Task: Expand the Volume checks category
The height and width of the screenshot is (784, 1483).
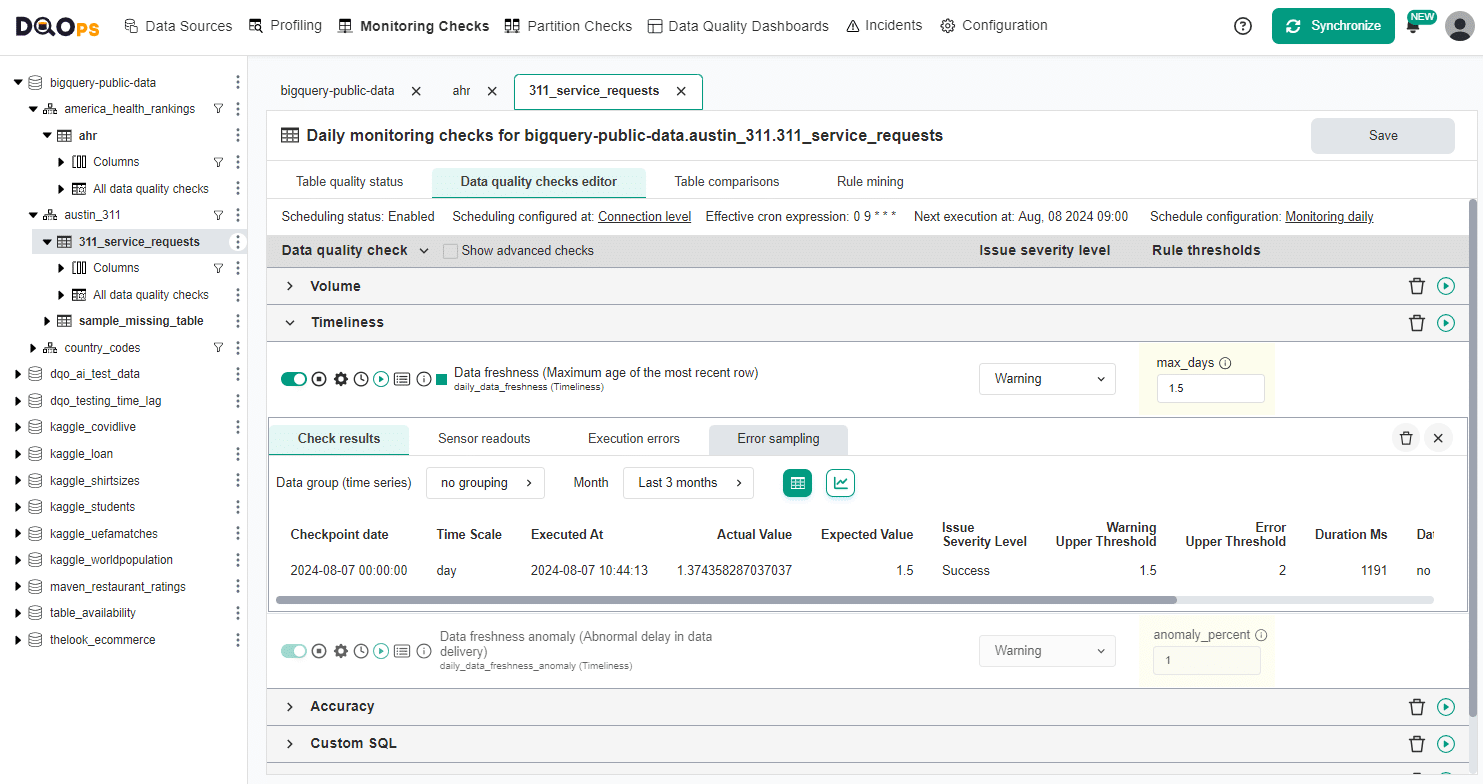Action: 290,286
